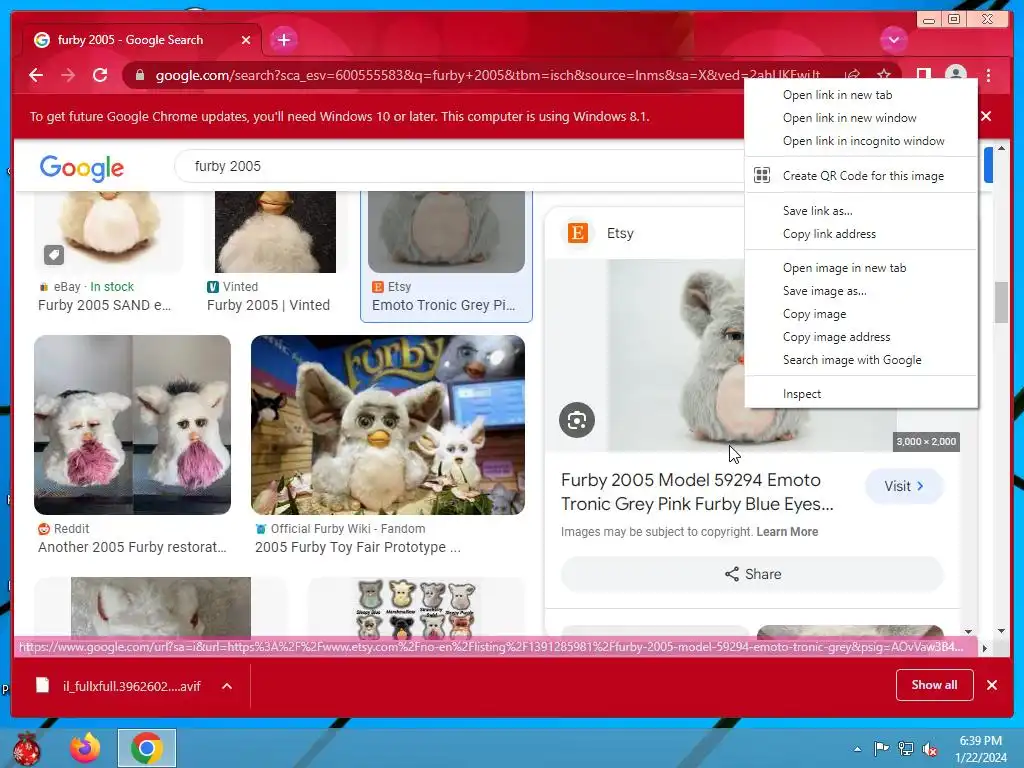Close the downloads bar
This screenshot has width=1024, height=768.
pyautogui.click(x=991, y=684)
